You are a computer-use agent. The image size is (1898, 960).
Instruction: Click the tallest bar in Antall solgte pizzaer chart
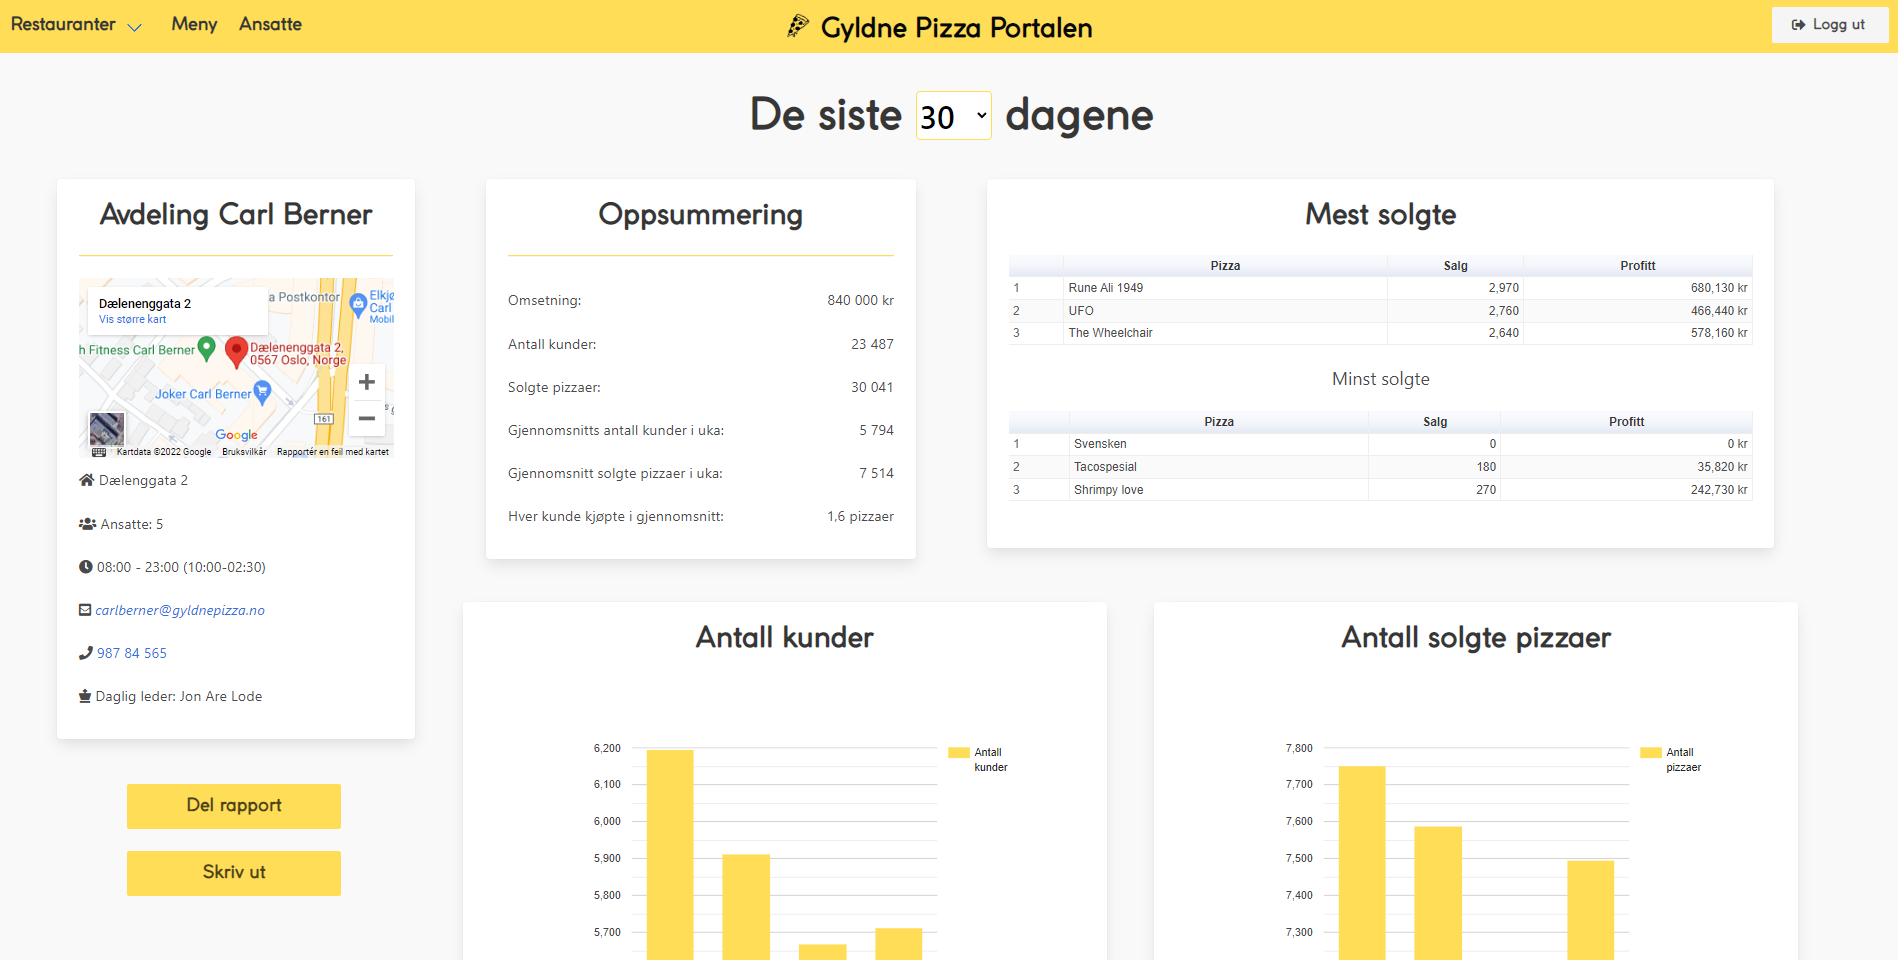click(x=1362, y=863)
